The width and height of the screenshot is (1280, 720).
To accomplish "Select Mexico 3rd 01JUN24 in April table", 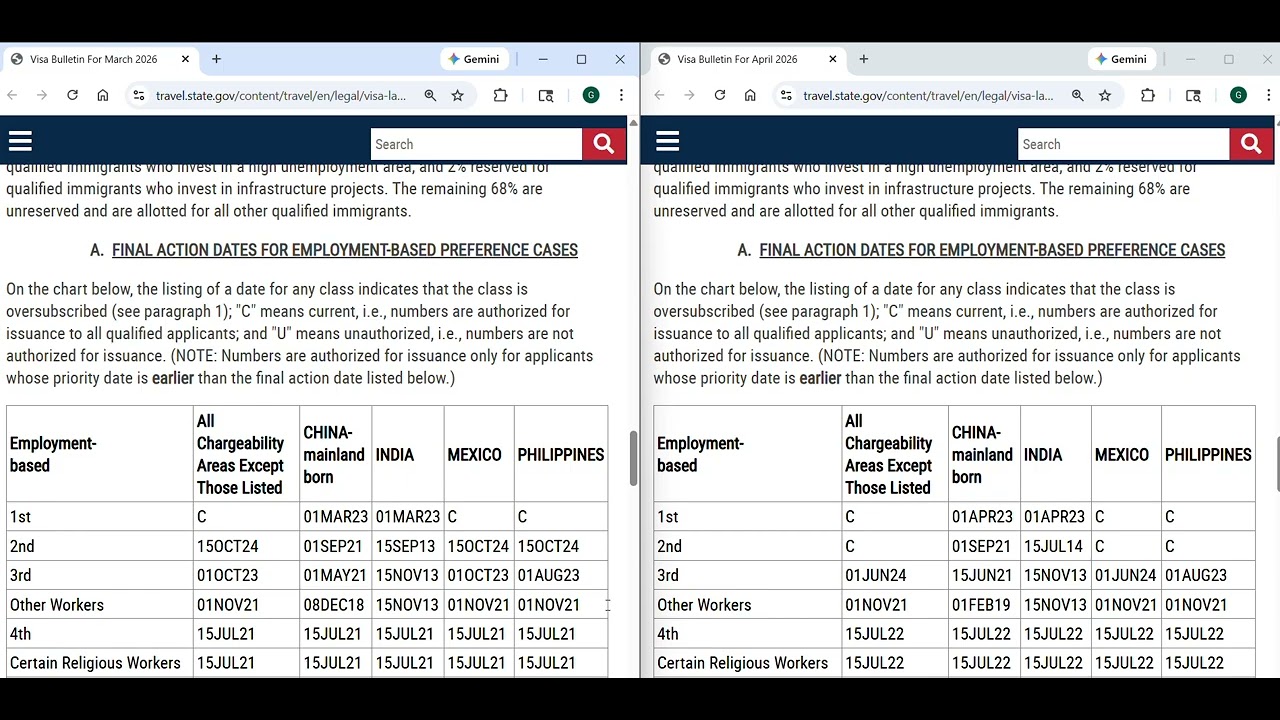I will pyautogui.click(x=1125, y=575).
